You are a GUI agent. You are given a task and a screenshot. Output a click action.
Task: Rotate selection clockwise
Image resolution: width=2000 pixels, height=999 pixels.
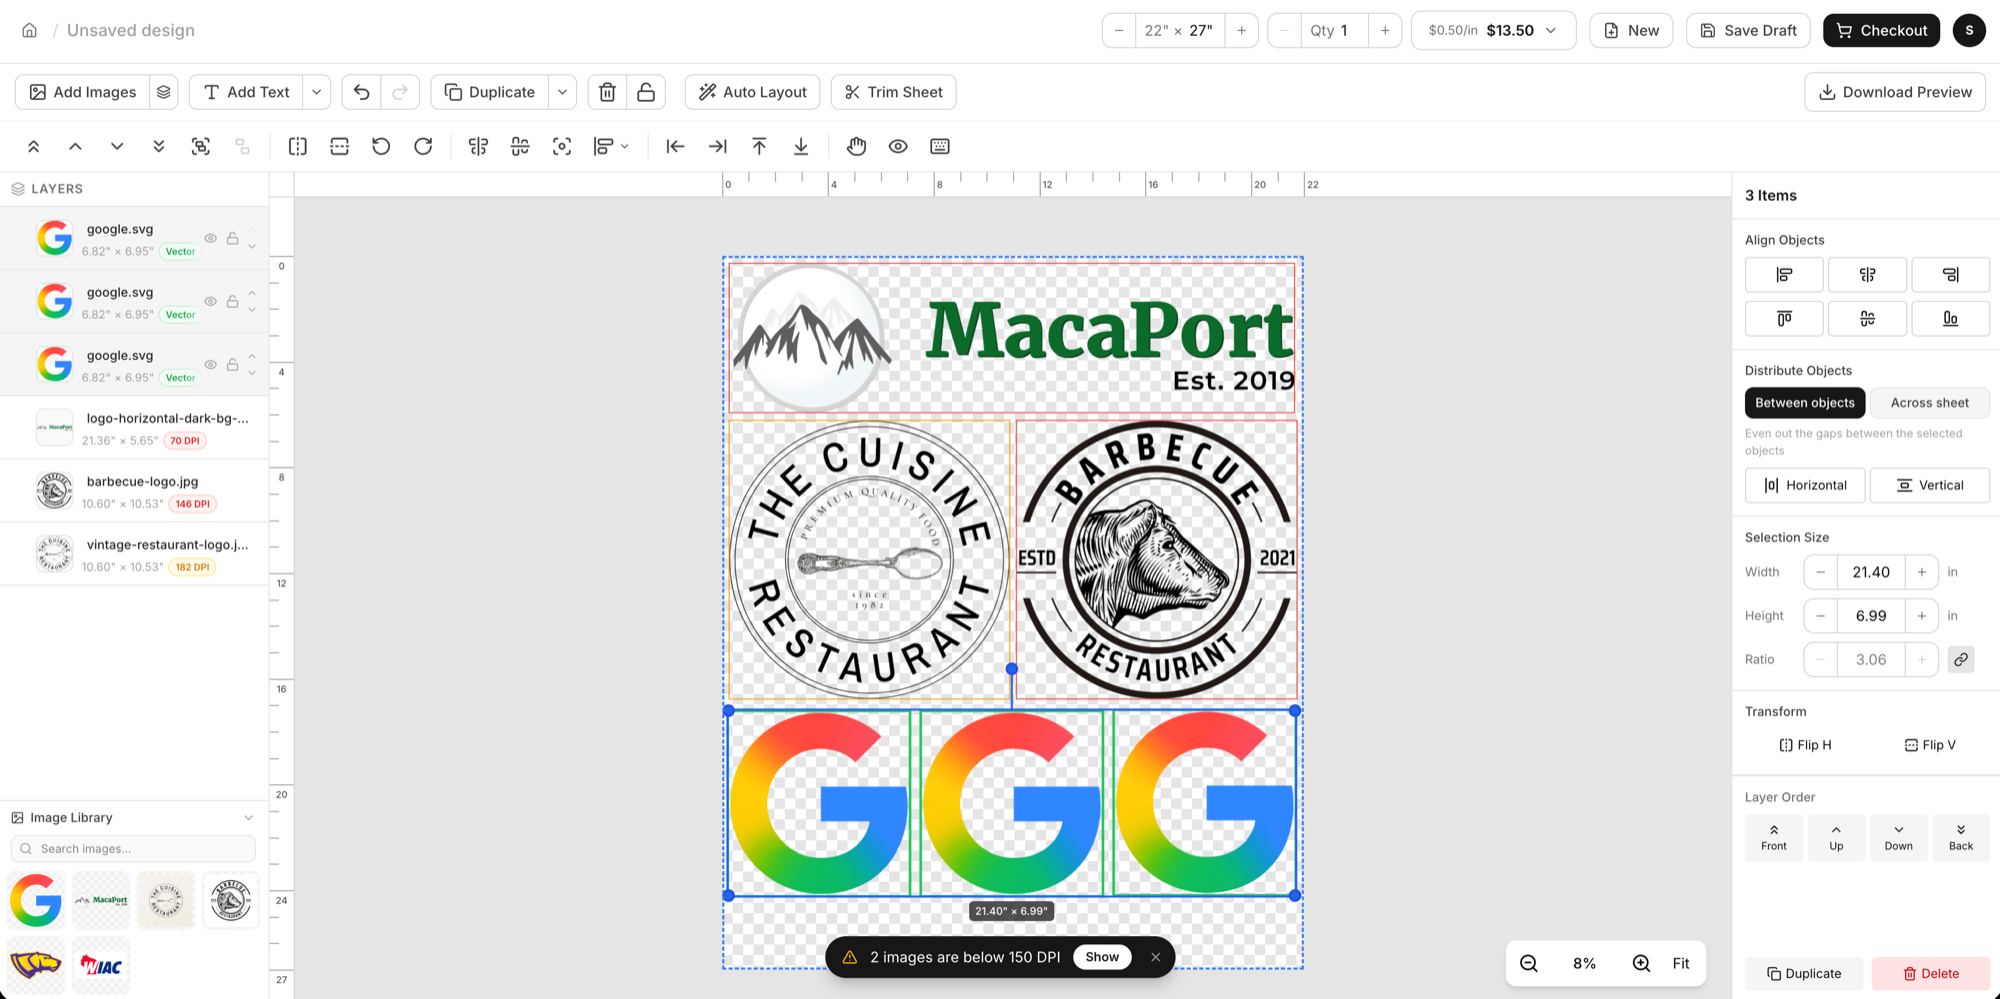pos(423,146)
